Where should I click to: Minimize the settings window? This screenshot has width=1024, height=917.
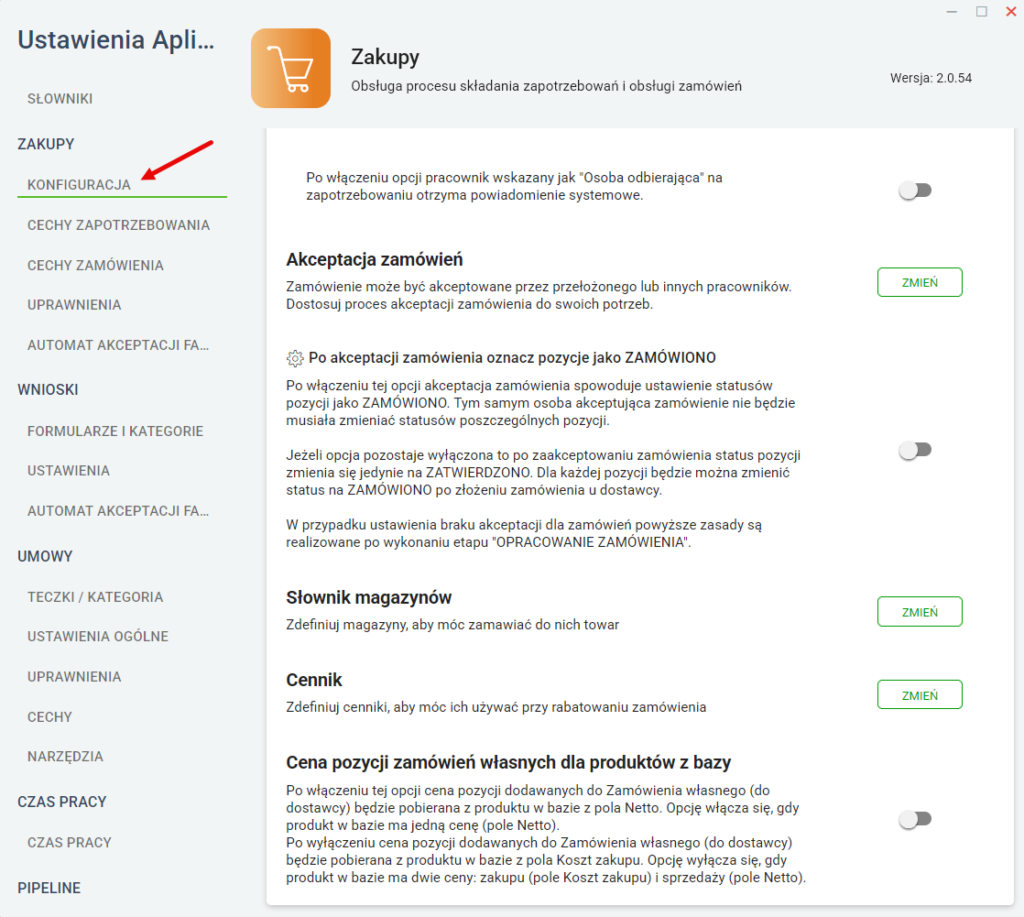(952, 12)
